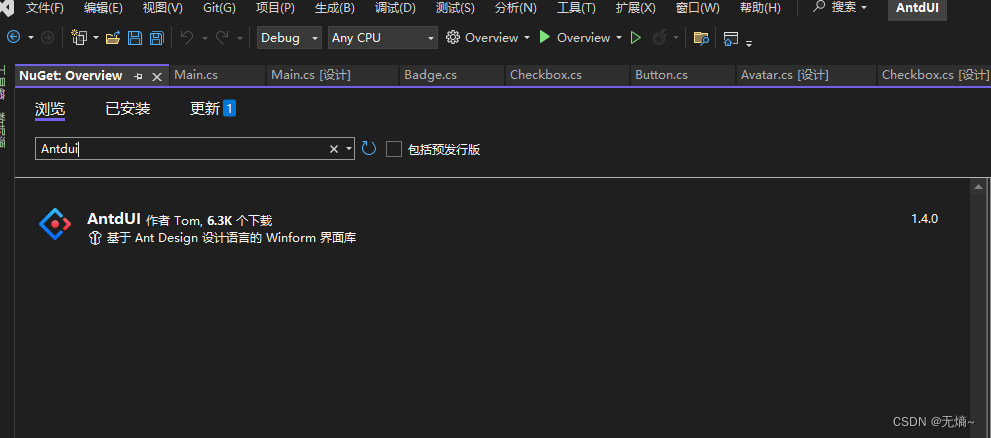This screenshot has width=991, height=438.
Task: Click the Start Without Debugging outline play icon
Action: (636, 38)
